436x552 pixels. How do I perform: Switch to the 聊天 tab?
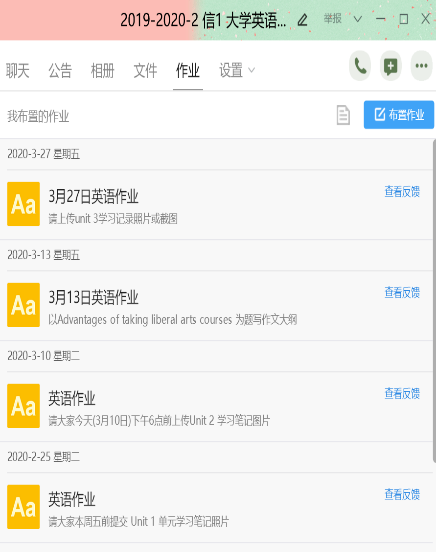click(18, 70)
